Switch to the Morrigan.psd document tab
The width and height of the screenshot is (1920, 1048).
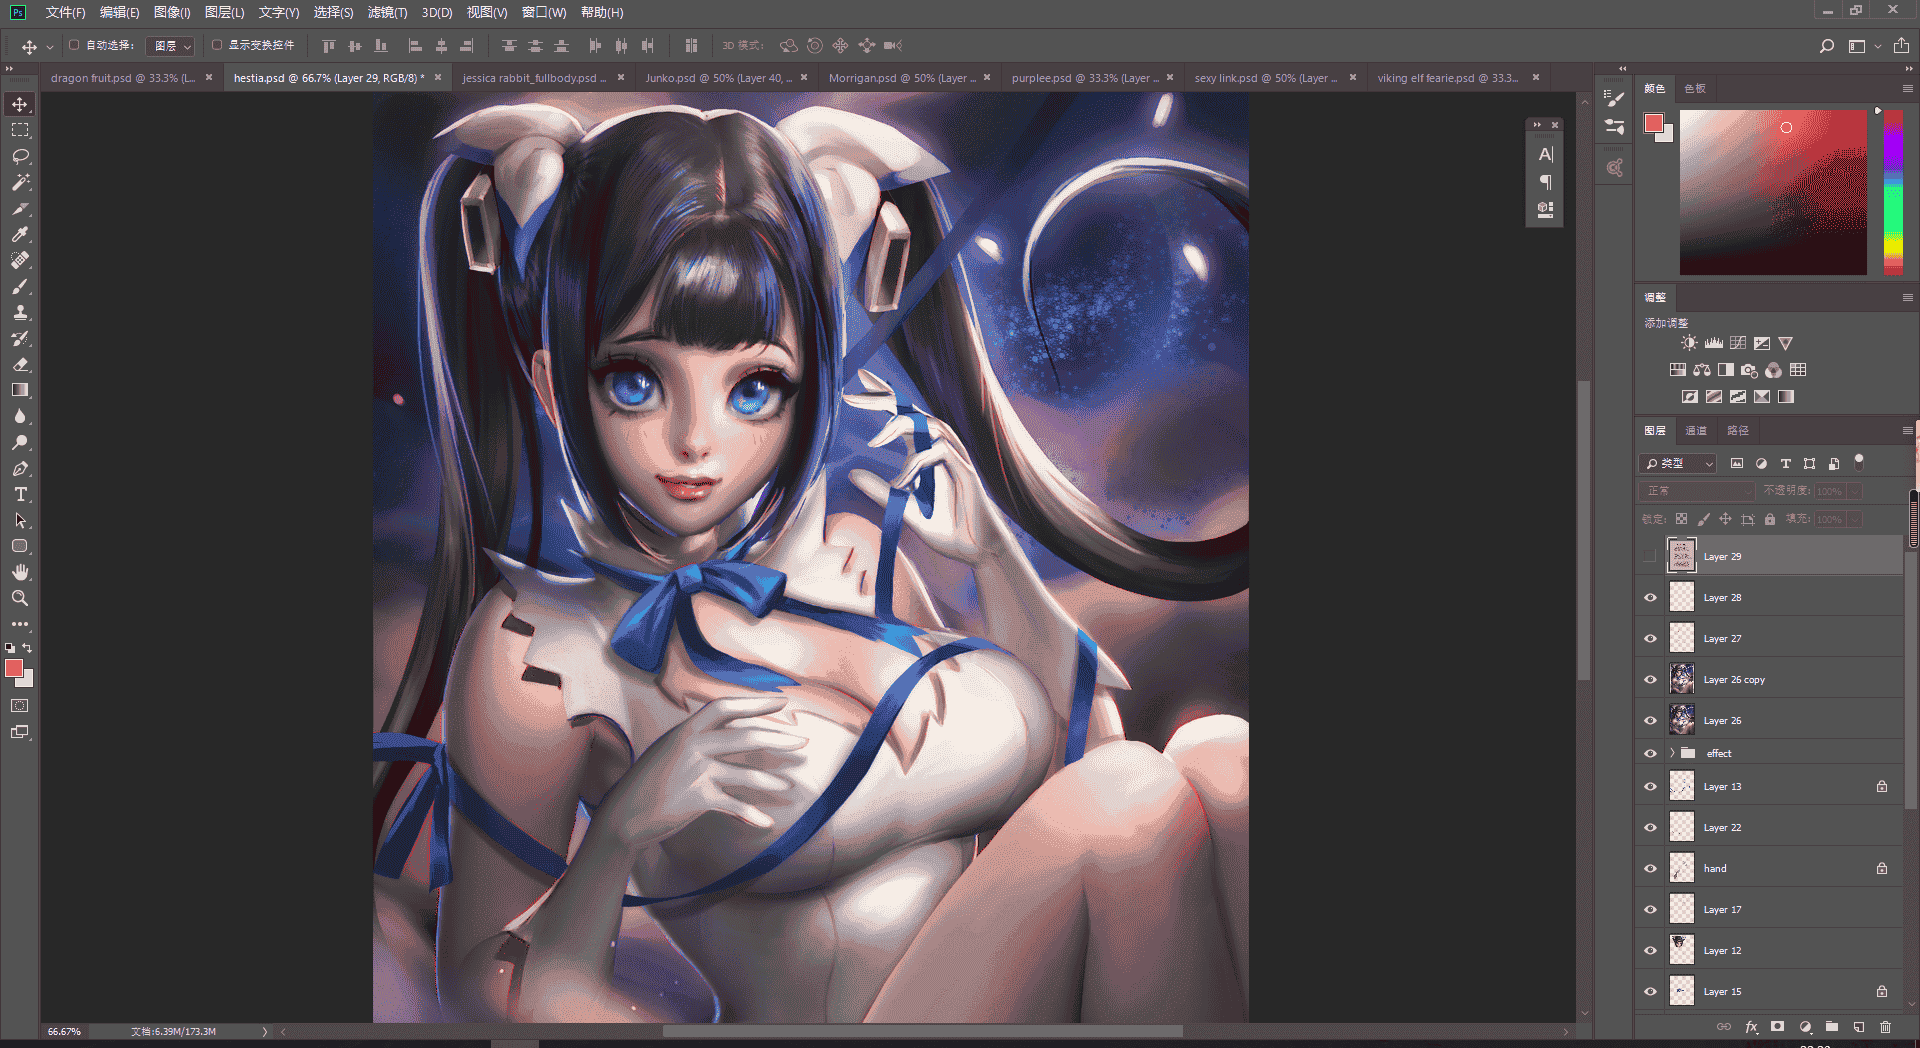click(x=902, y=78)
